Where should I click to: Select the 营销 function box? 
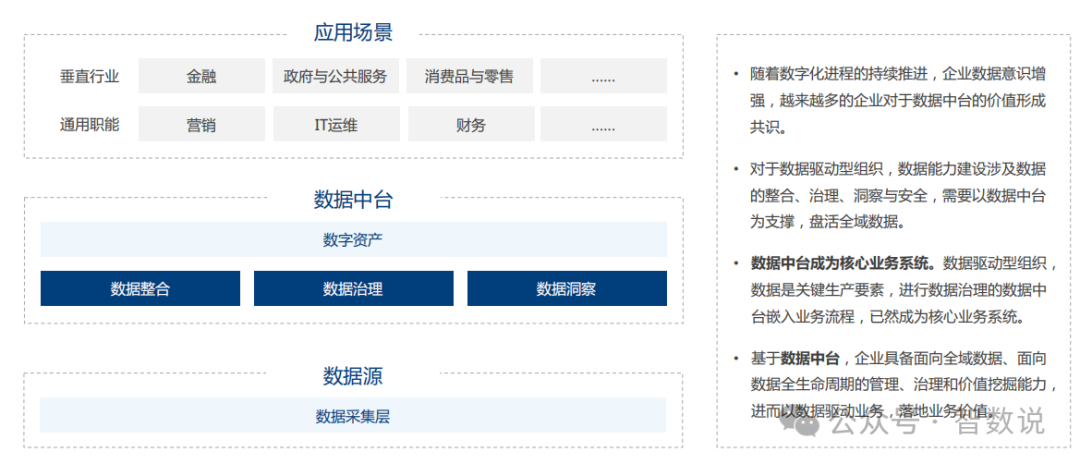click(201, 125)
